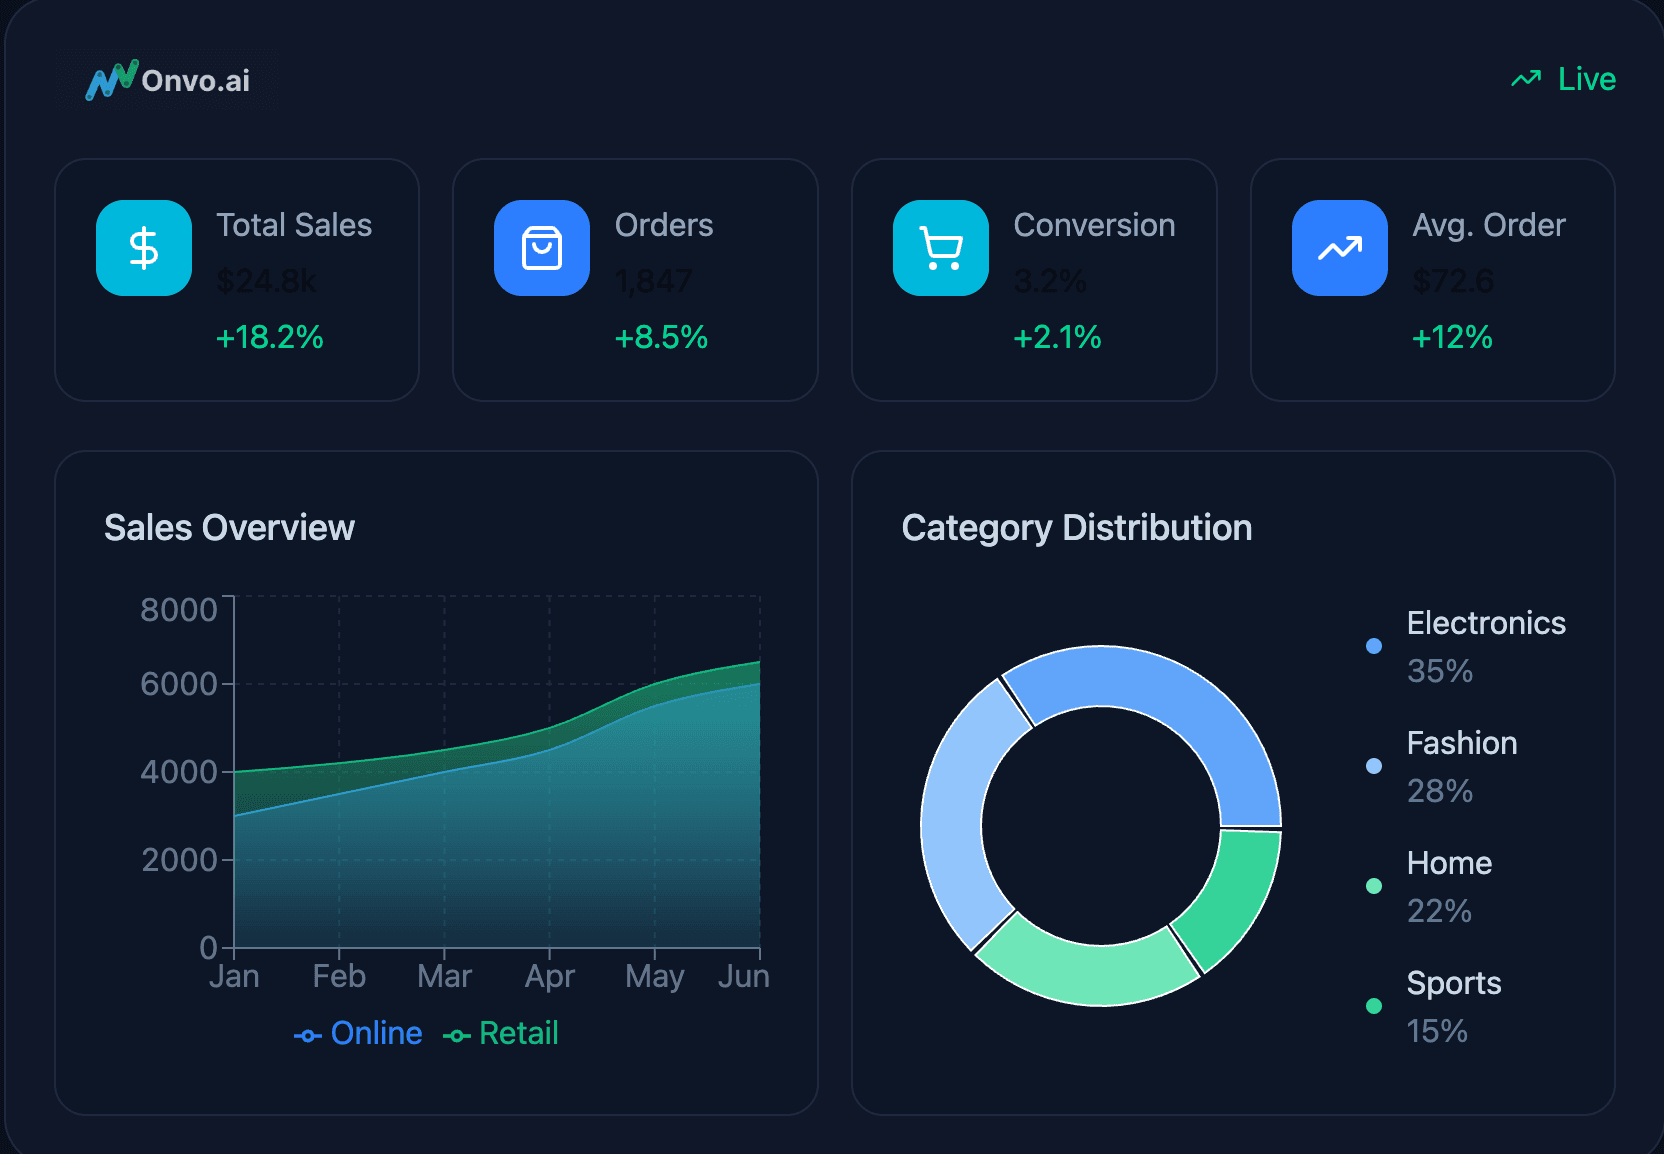Click the trend arrow Avg. Order icon
The image size is (1664, 1154).
click(1339, 248)
